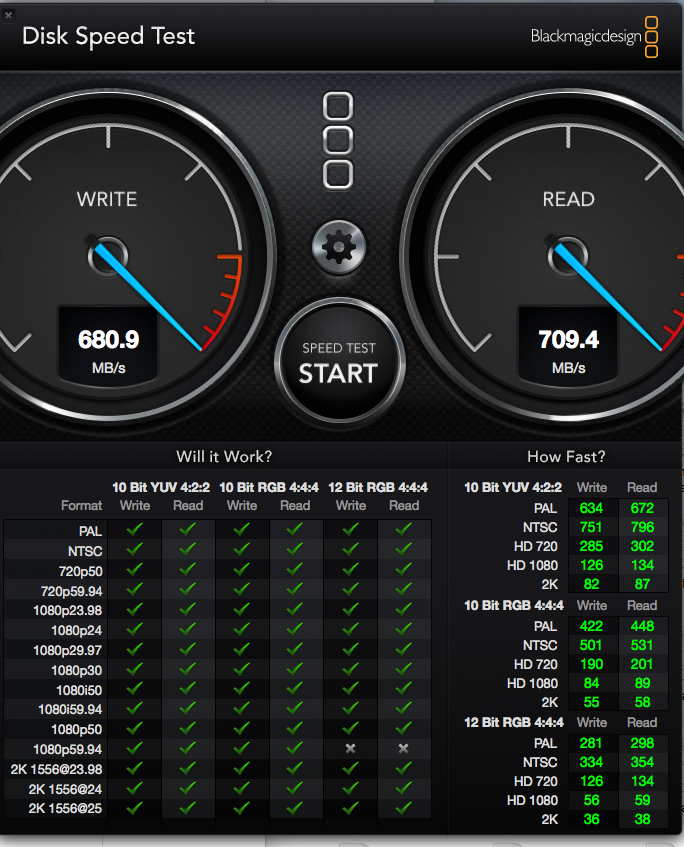Click 10 Bit YUV 2K write value 82

[x=591, y=584]
